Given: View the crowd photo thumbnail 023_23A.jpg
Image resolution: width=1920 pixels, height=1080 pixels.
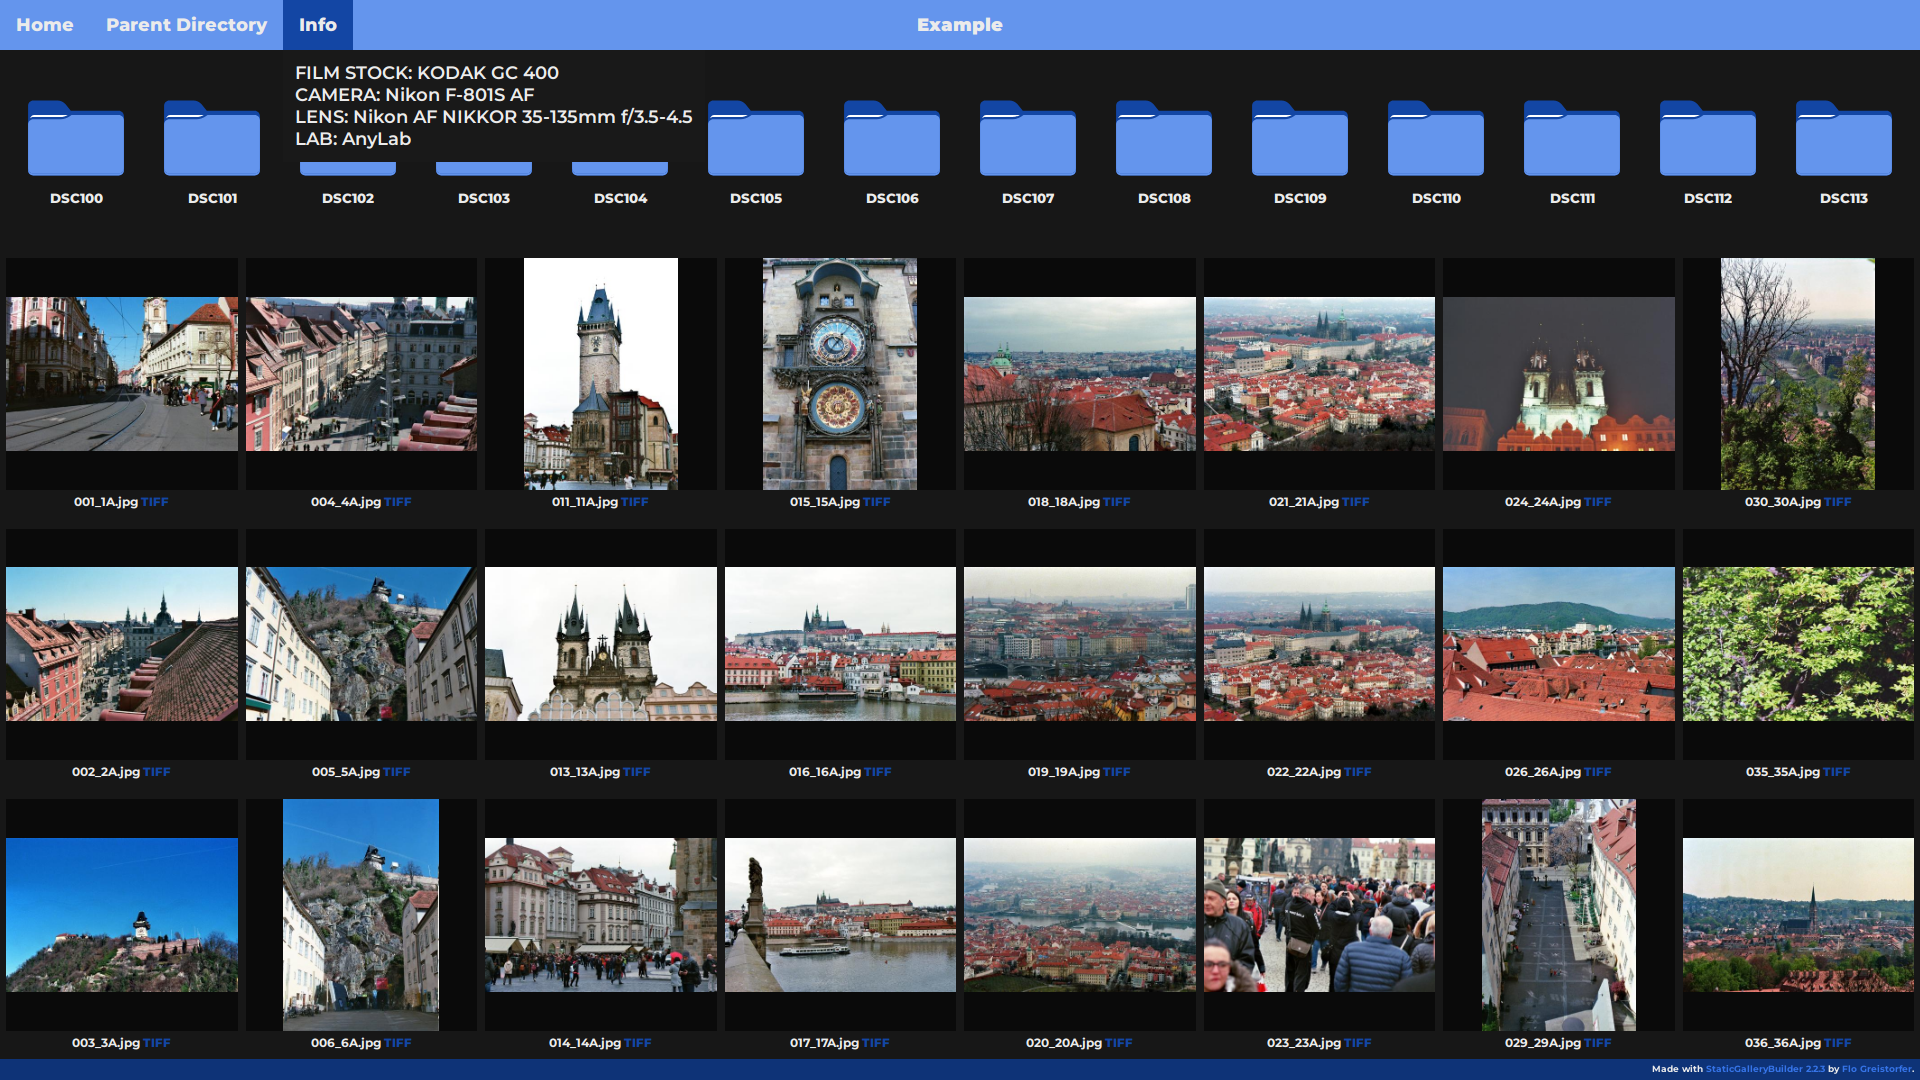Looking at the screenshot, I should (1319, 915).
